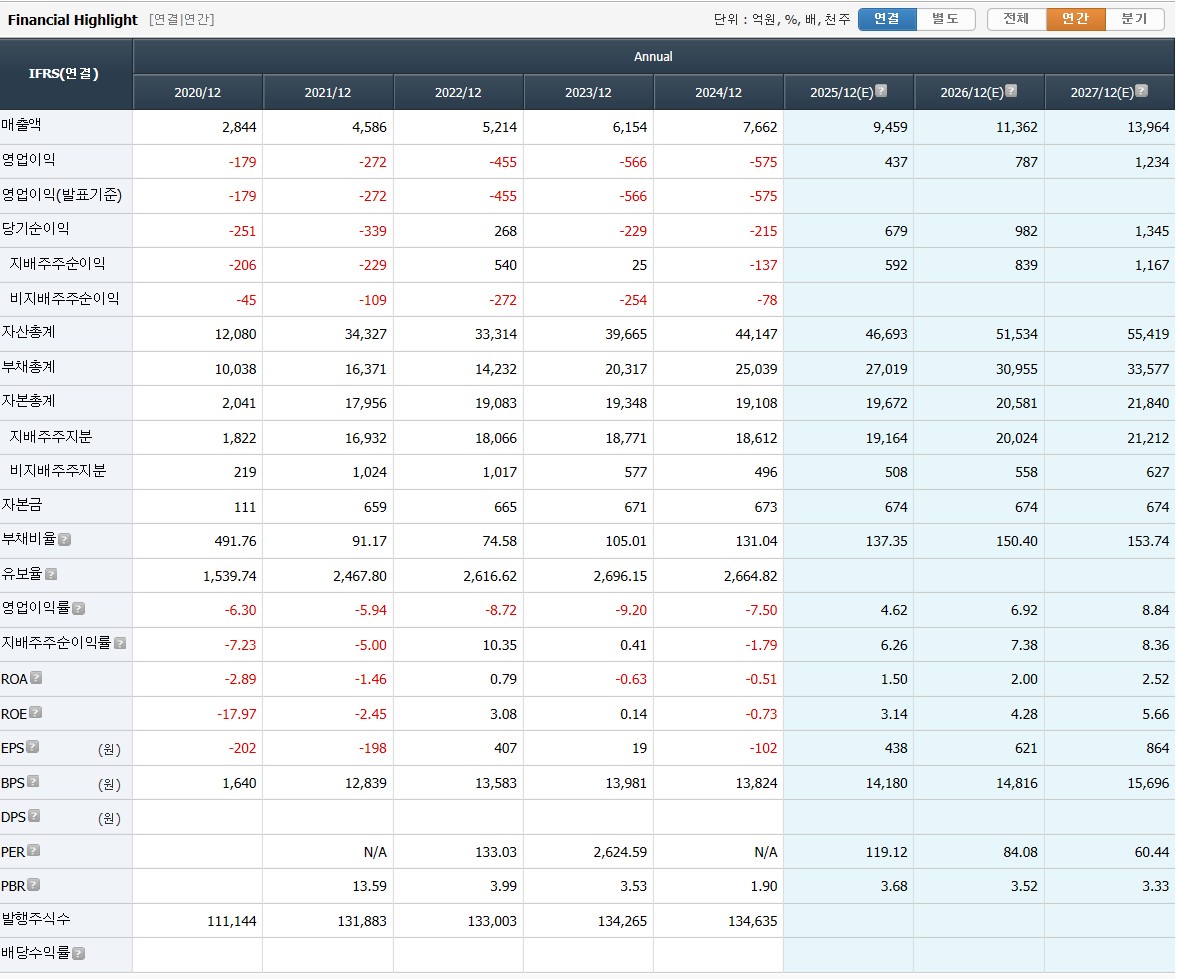Click the 영업이익(발표기준) row label
The height and width of the screenshot is (979, 1178).
(x=62, y=195)
